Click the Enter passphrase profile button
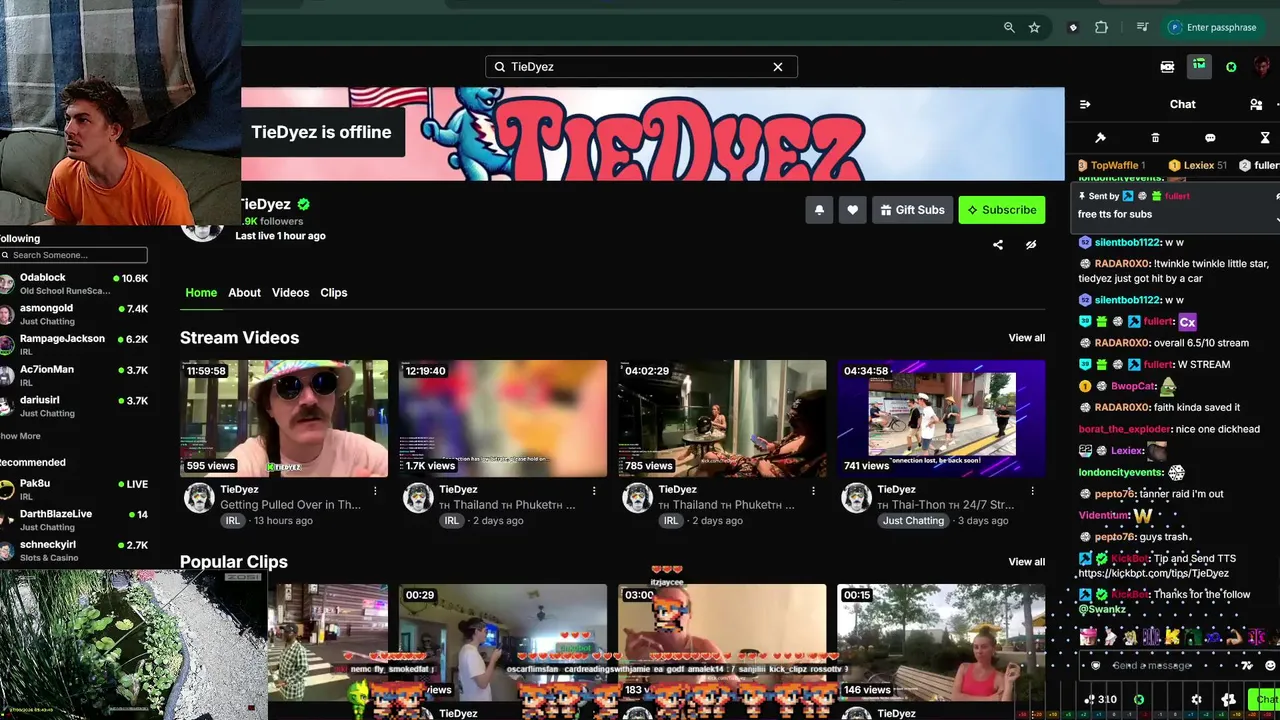The height and width of the screenshot is (720, 1280). [1212, 28]
